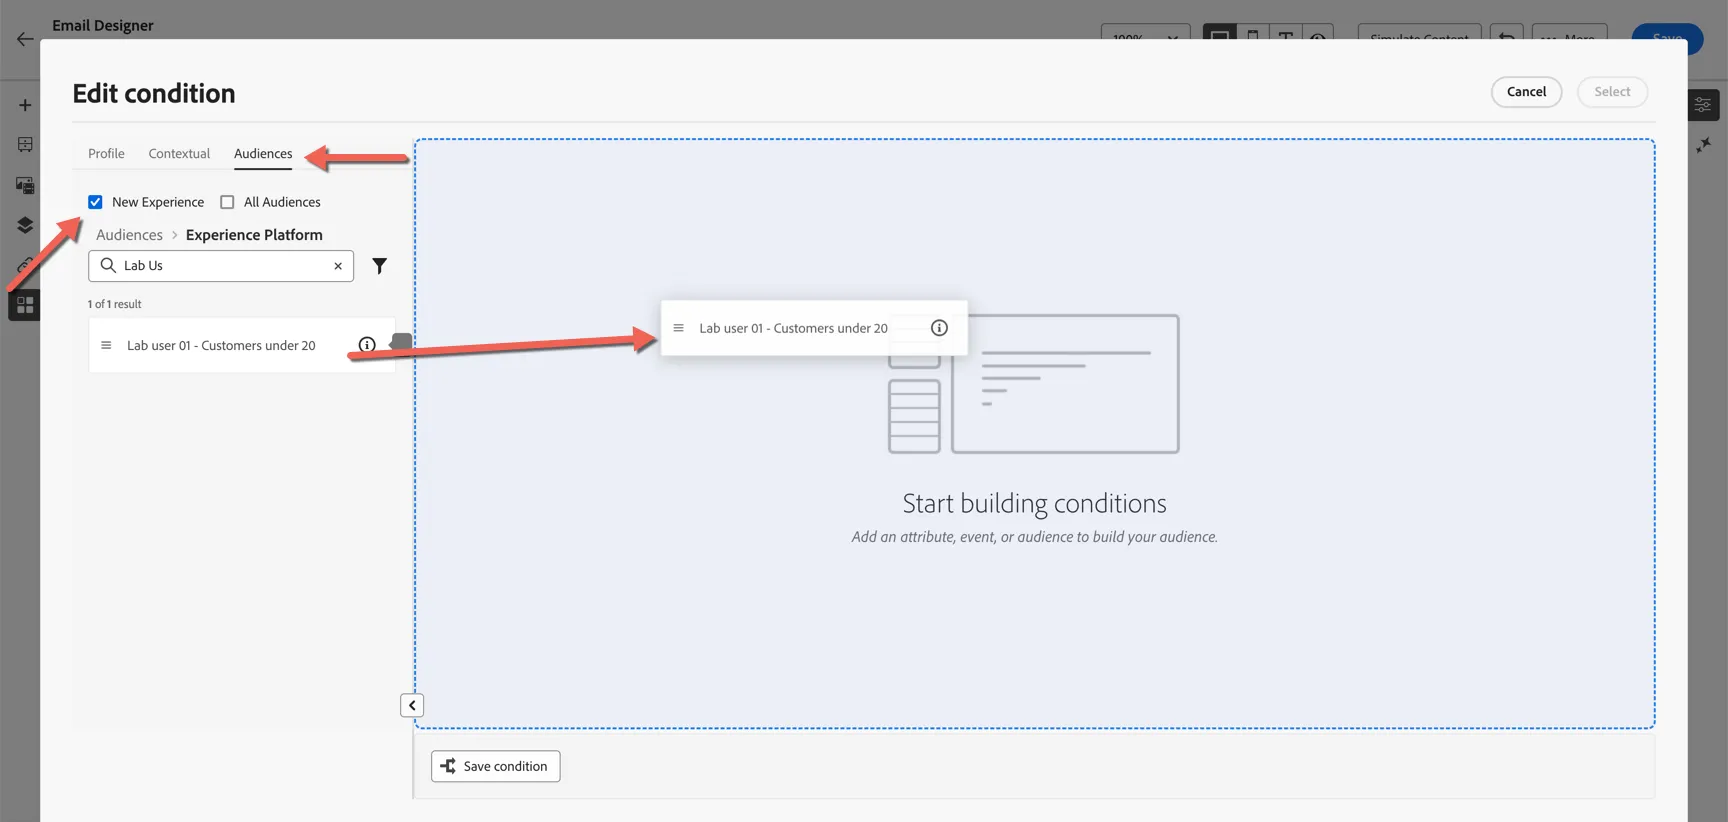Image resolution: width=1728 pixels, height=822 pixels.
Task: Click the Save condition button
Action: tap(495, 766)
